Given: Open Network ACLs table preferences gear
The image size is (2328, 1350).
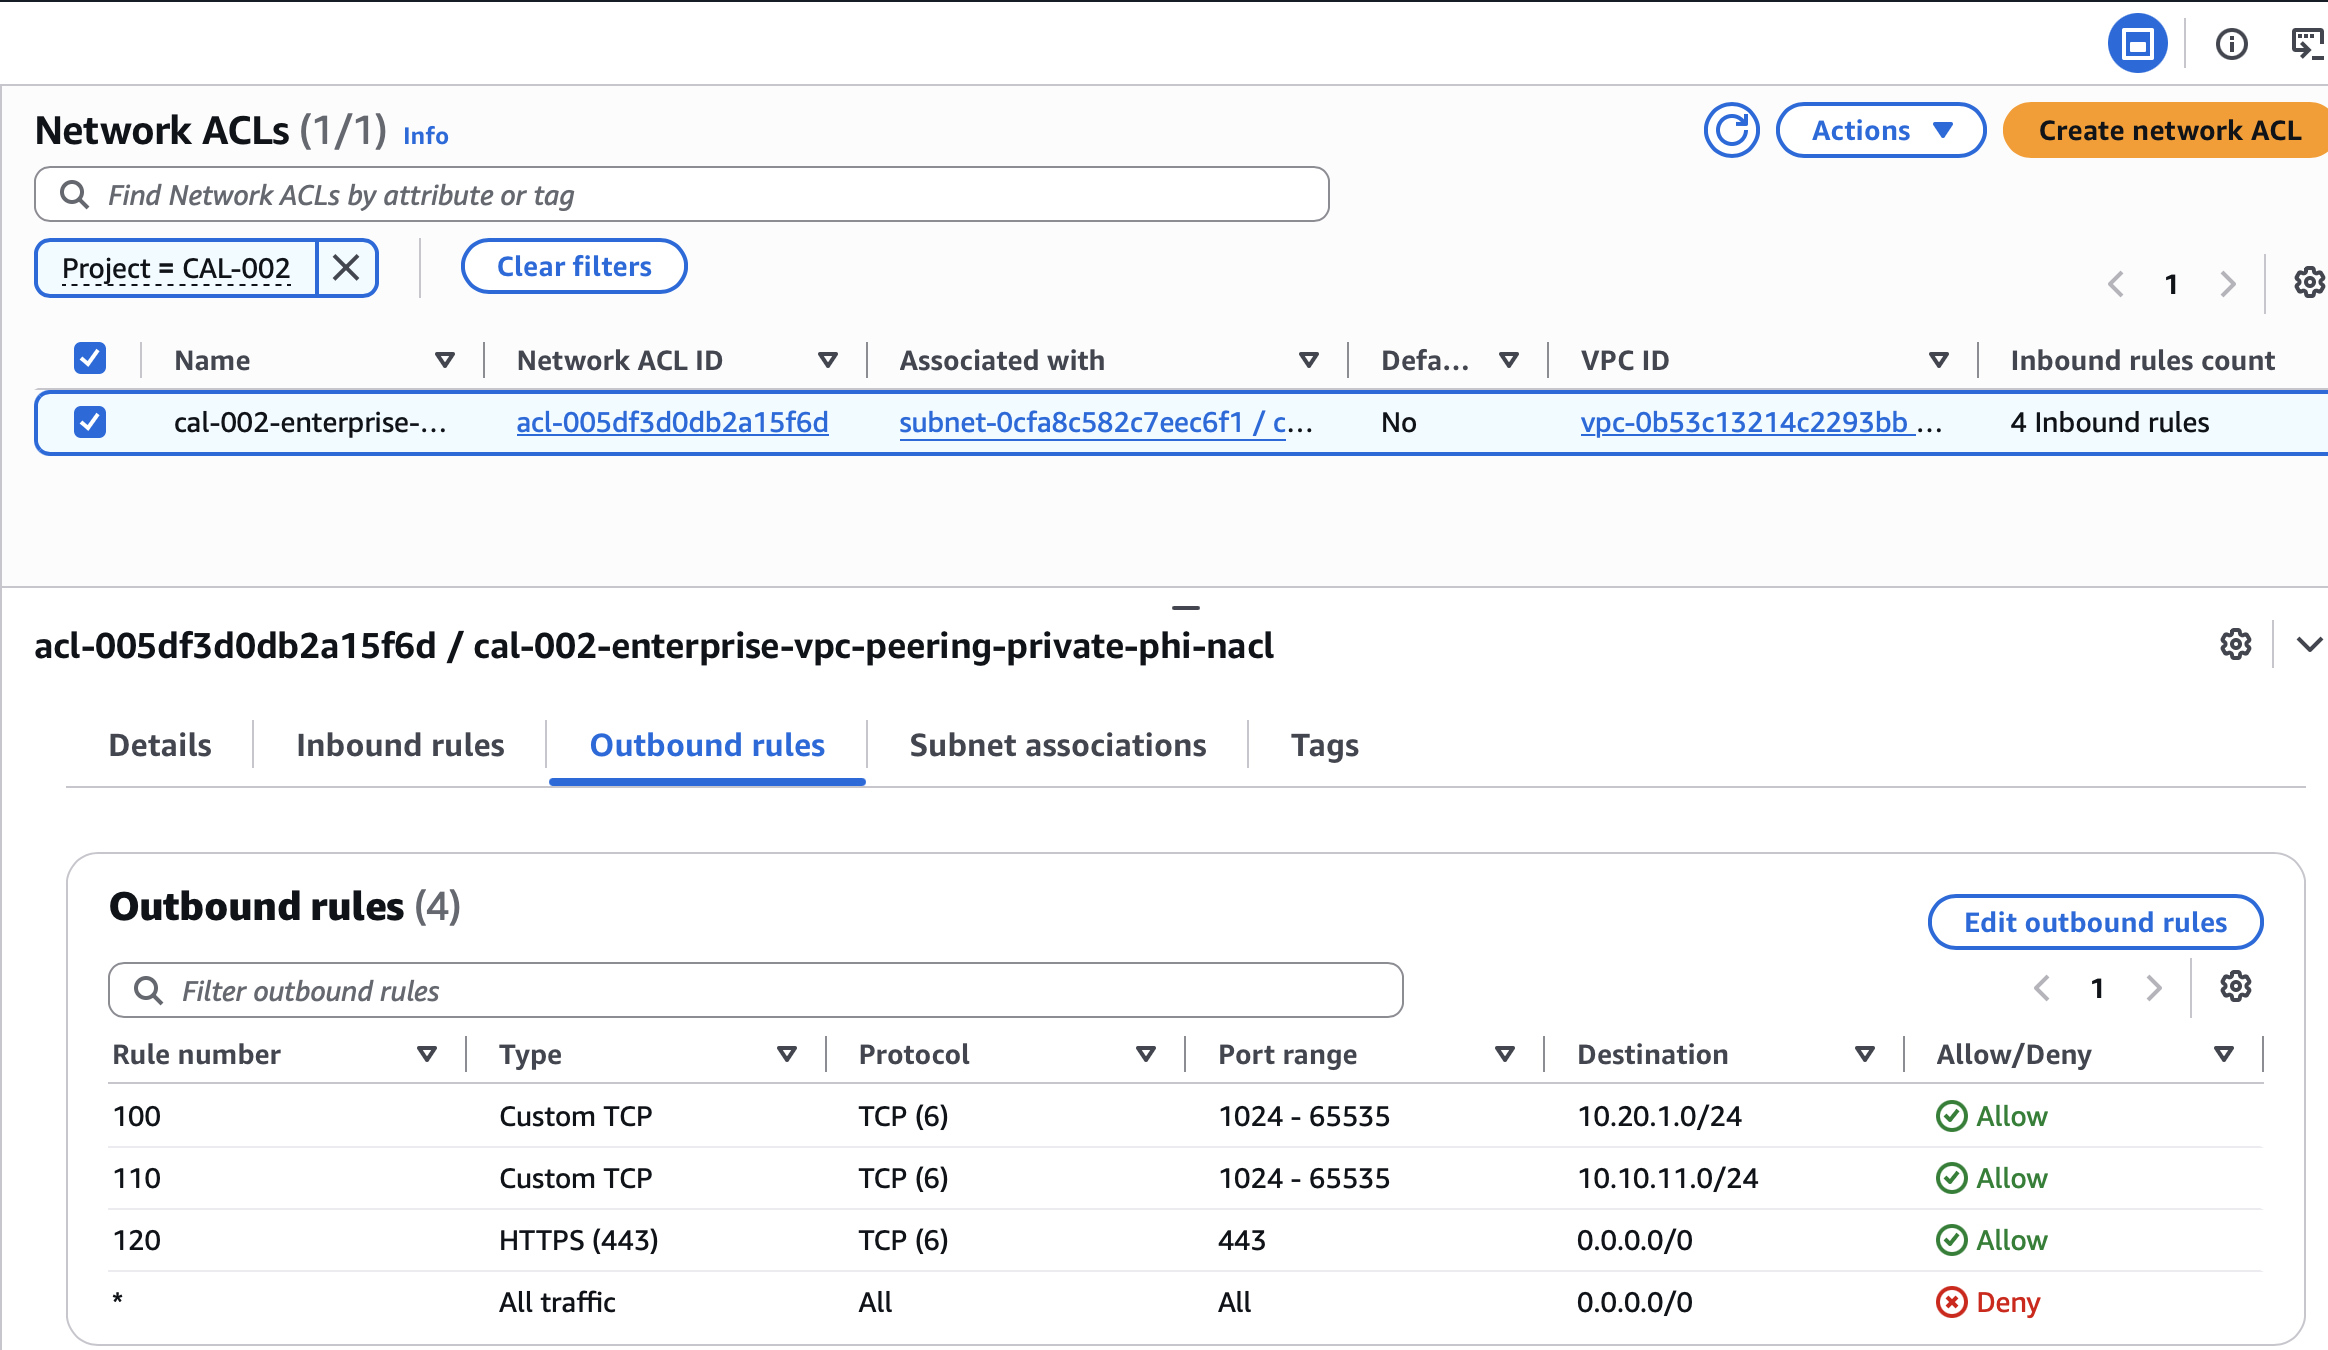Looking at the screenshot, I should coord(2308,283).
